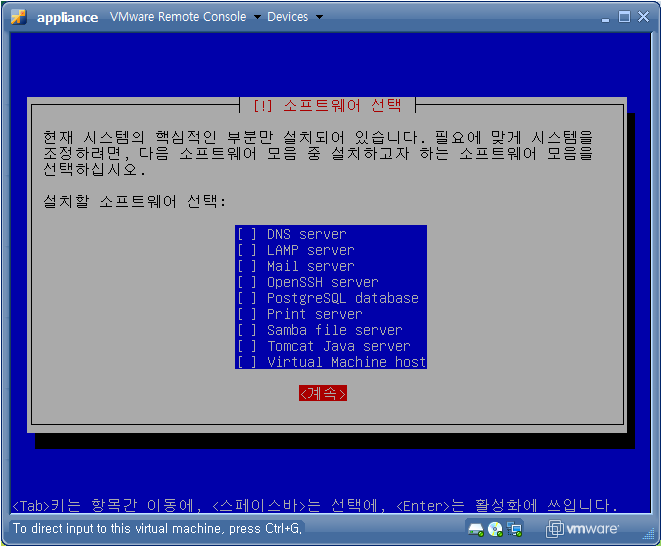The image size is (662, 547).
Task: Maximize the VMware Remote Console window
Action: [x=624, y=17]
